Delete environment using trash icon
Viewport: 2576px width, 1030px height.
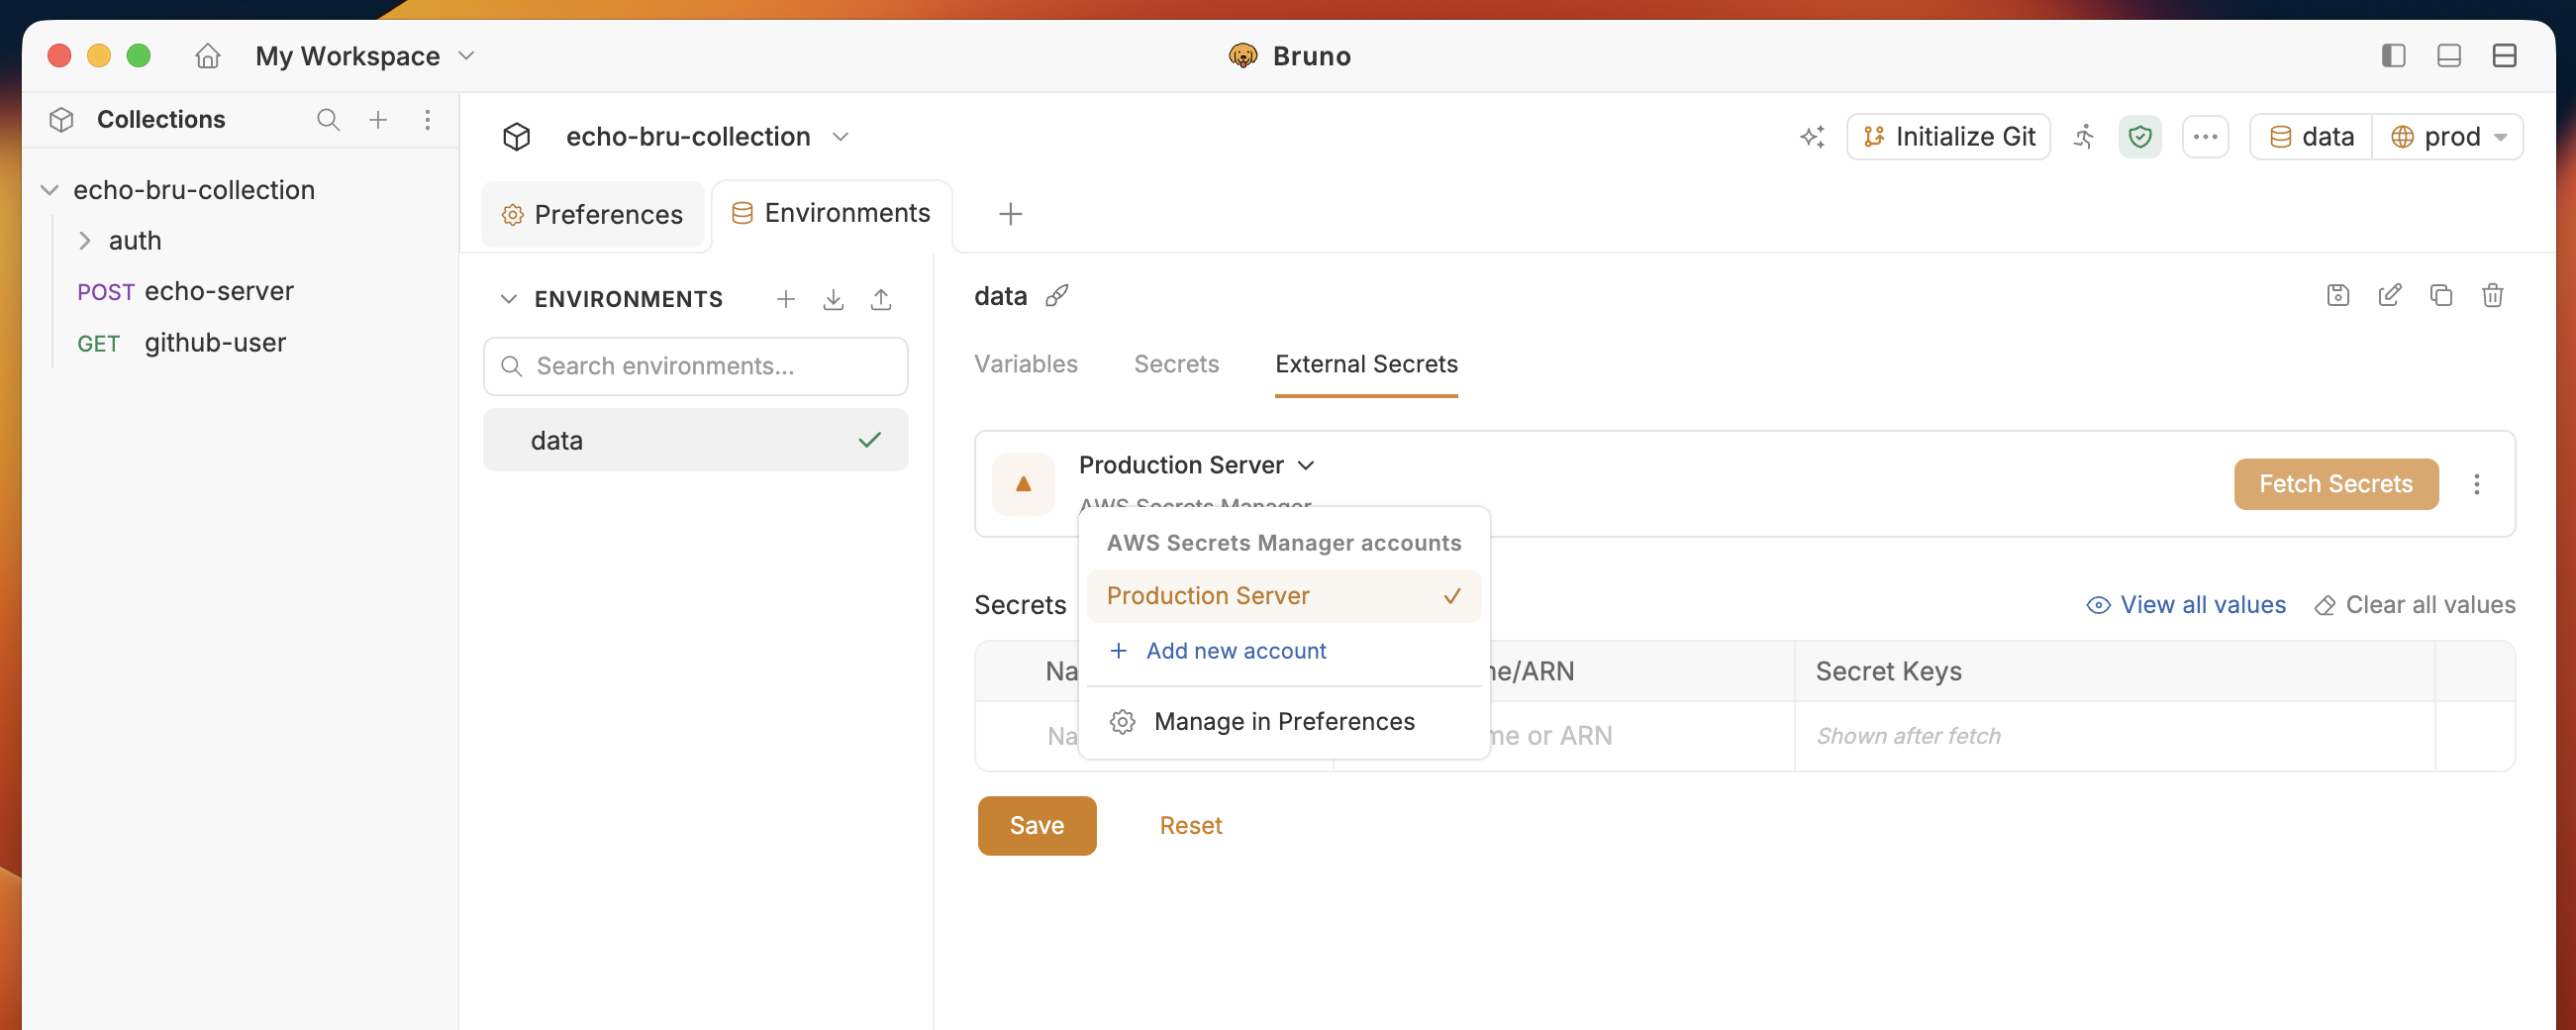click(2493, 295)
